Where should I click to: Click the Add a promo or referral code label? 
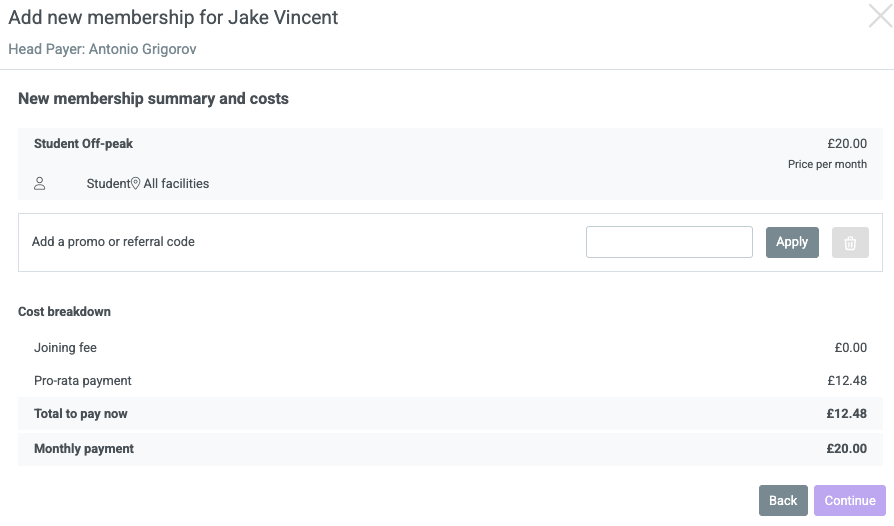pos(113,242)
